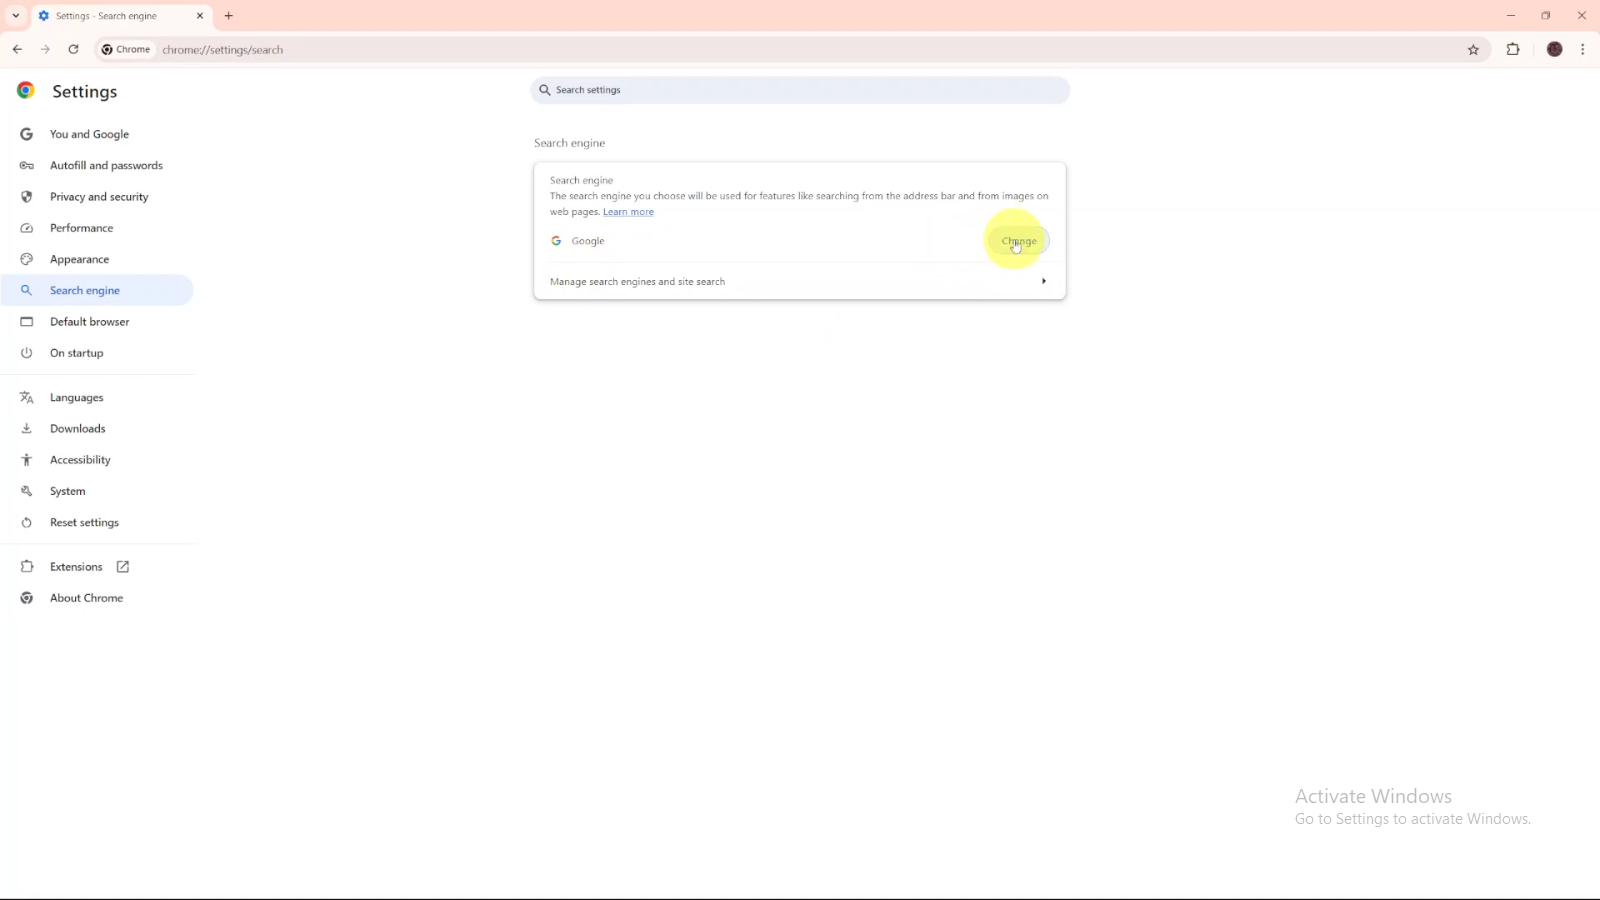Click the Google G icon beside You and Google
The image size is (1600, 900).
(x=27, y=134)
